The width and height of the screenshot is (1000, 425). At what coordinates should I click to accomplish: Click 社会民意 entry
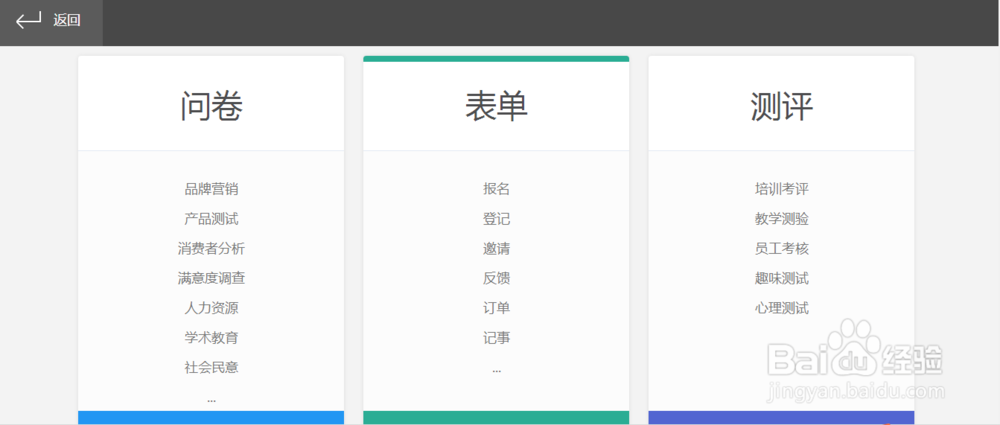(x=211, y=368)
